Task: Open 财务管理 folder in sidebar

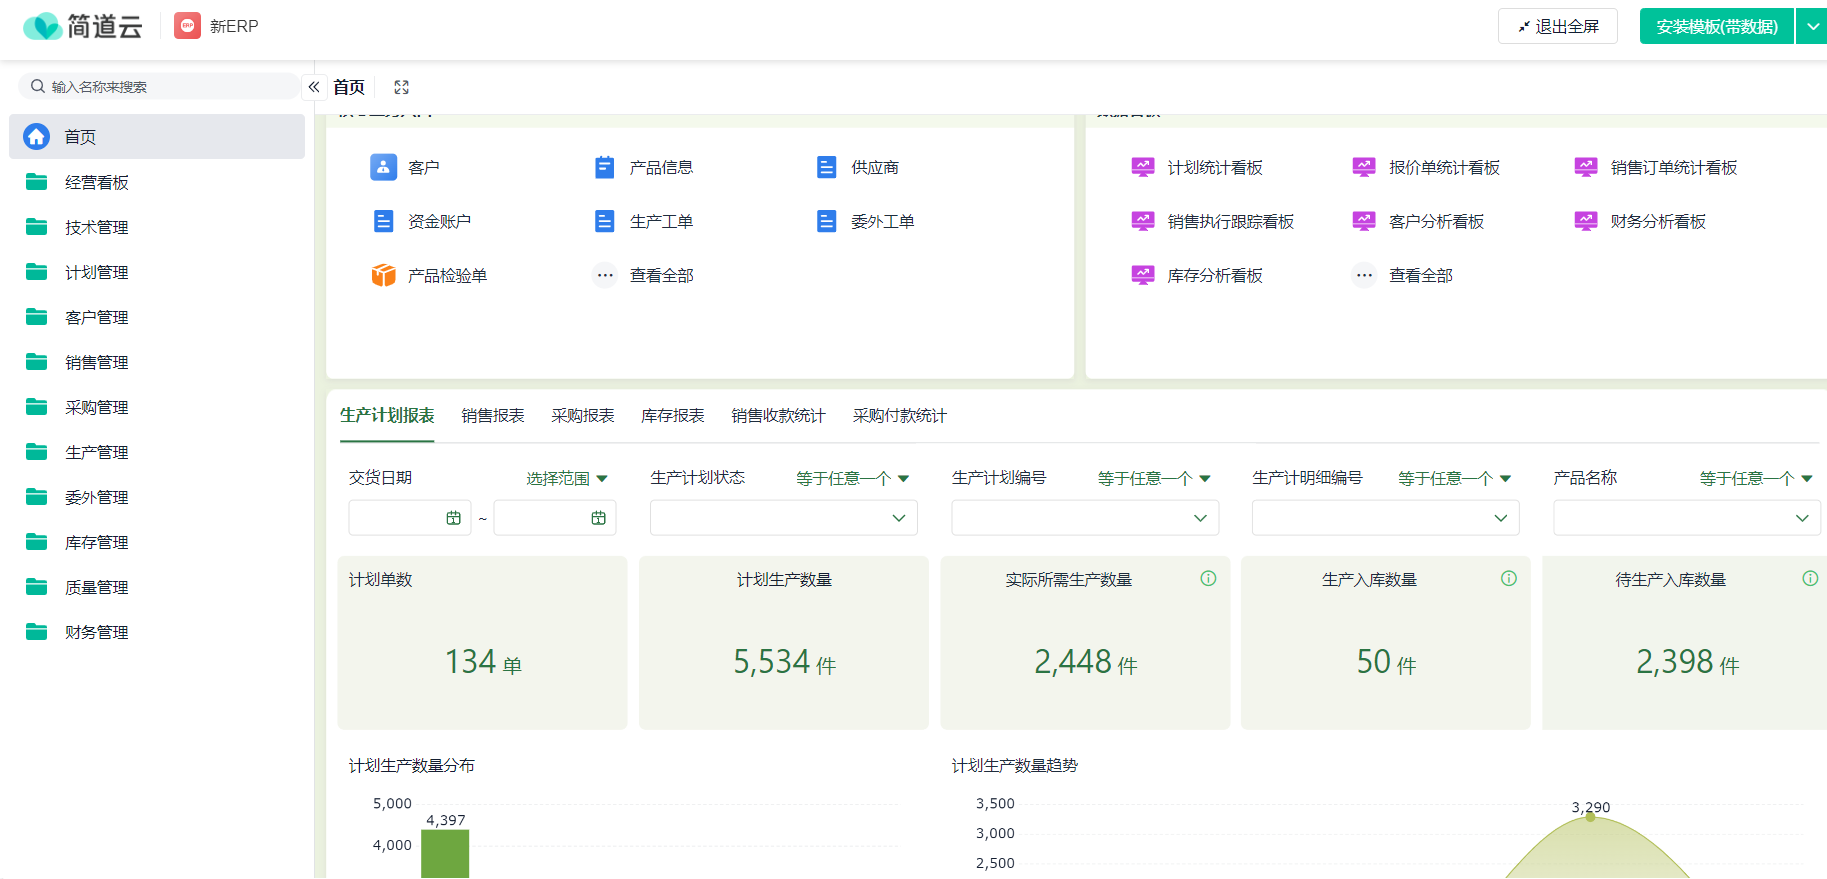Action: point(157,632)
